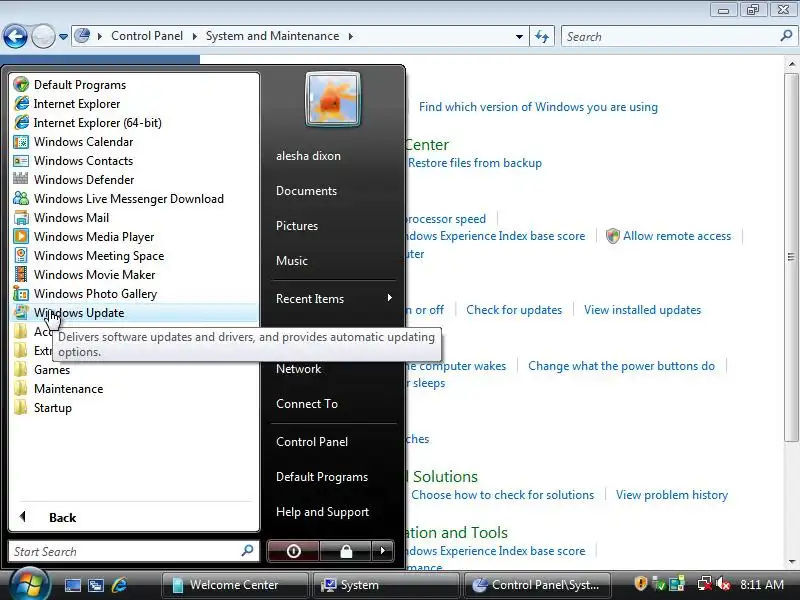The image size is (800, 600).
Task: Open Windows Contacts icon
Action: [x=21, y=161]
